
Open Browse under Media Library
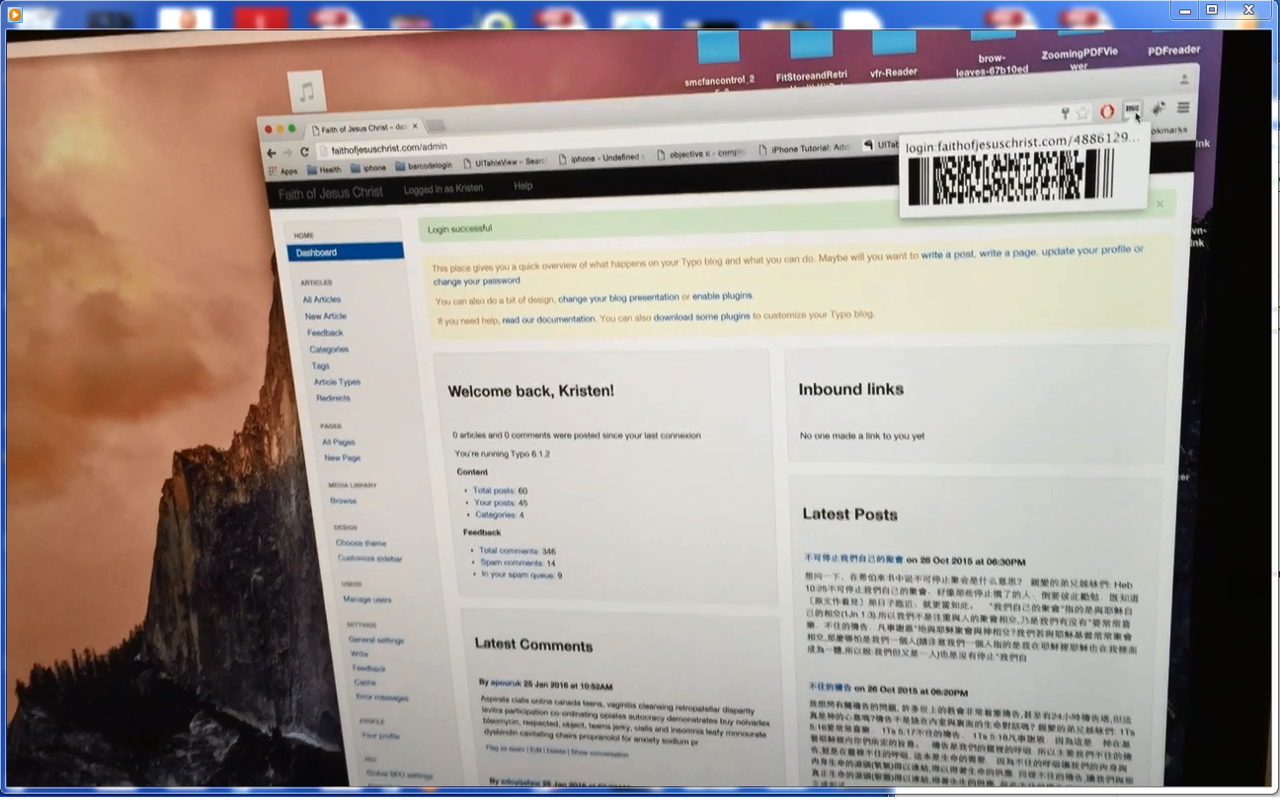pyautogui.click(x=343, y=501)
